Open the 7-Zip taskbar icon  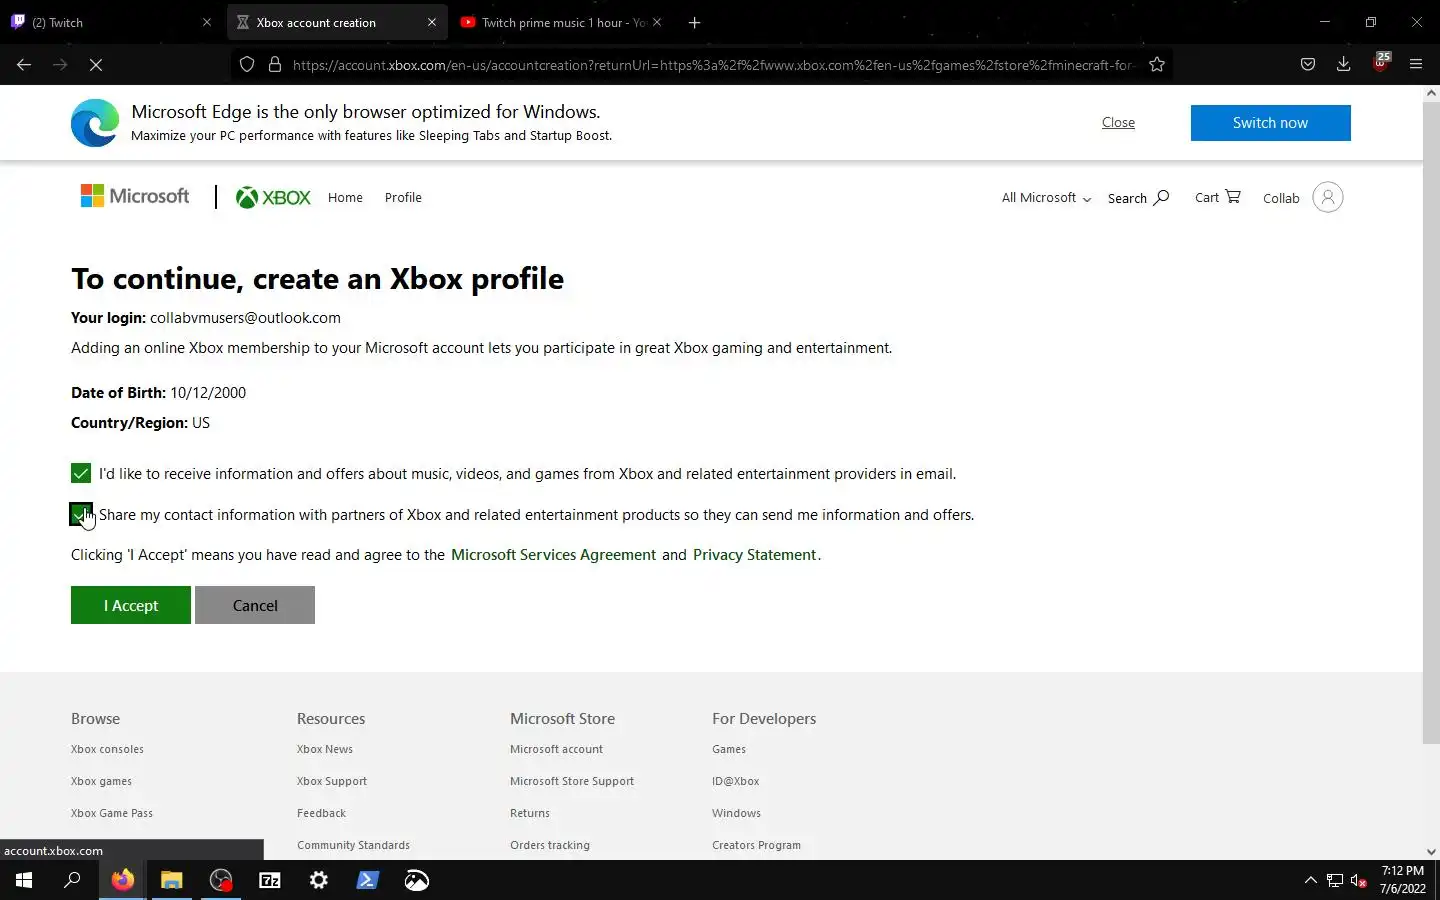point(270,880)
